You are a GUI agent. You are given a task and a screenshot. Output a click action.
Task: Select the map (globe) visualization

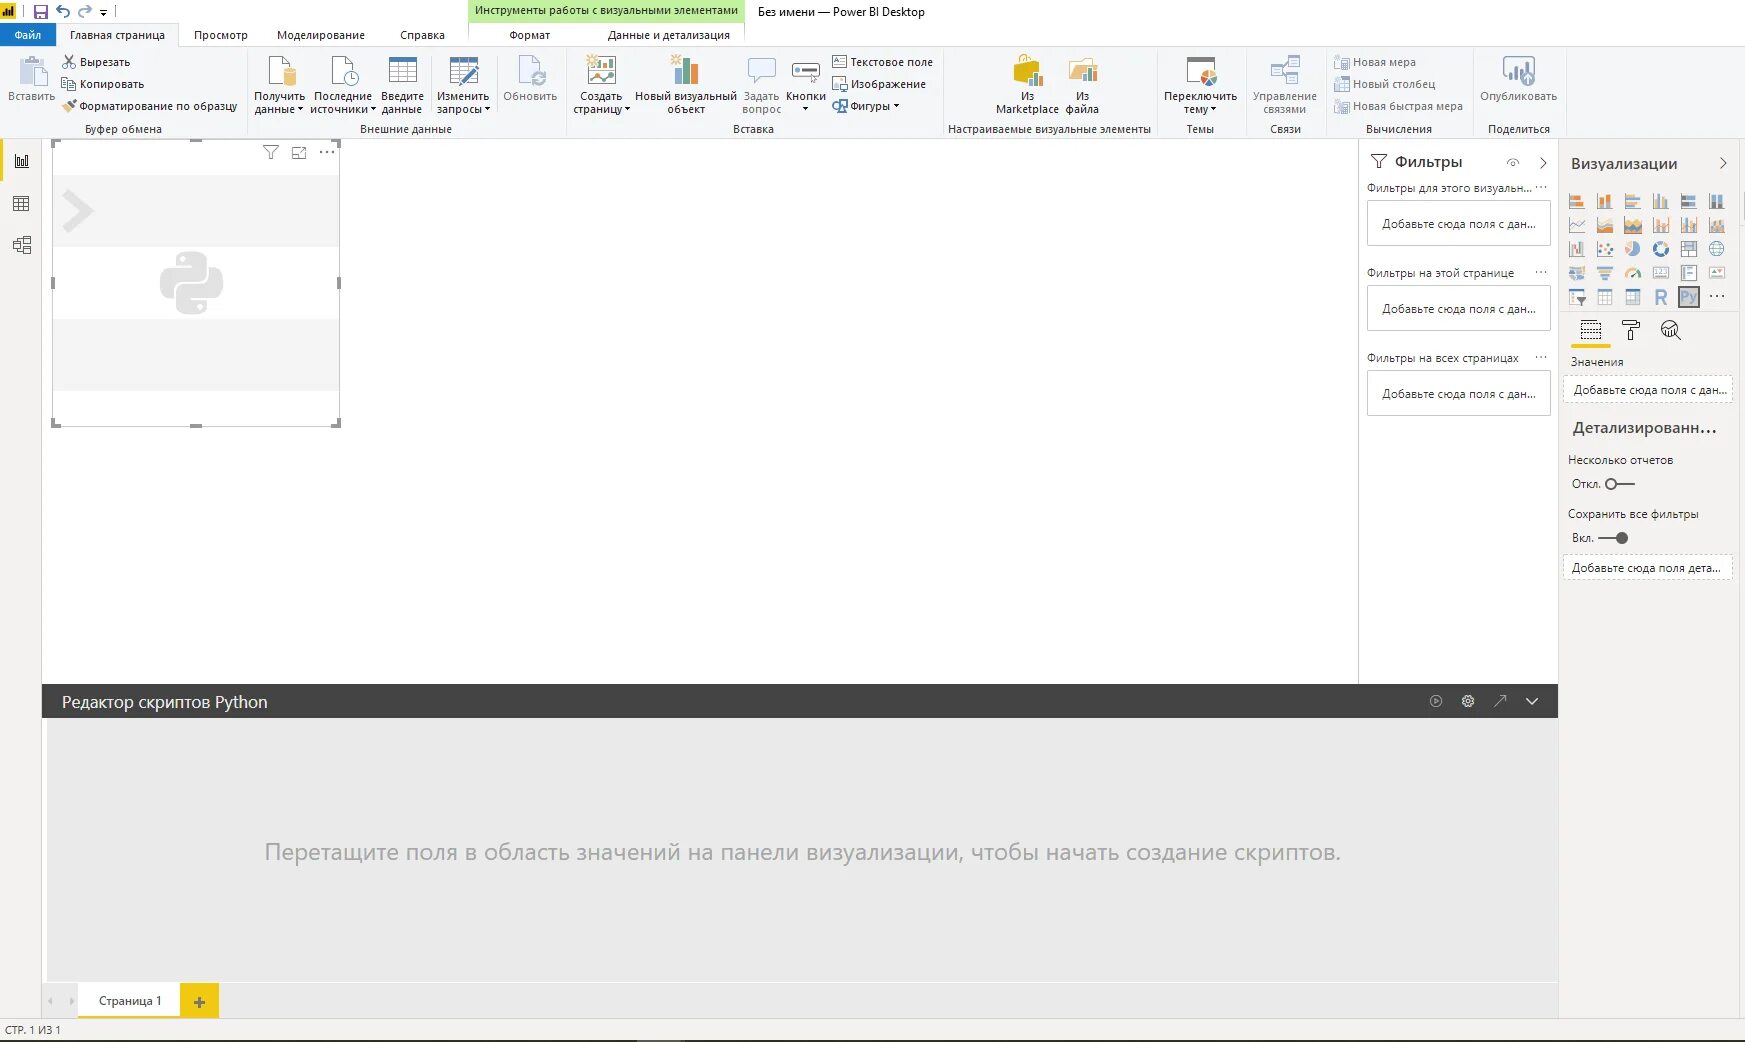tap(1717, 249)
